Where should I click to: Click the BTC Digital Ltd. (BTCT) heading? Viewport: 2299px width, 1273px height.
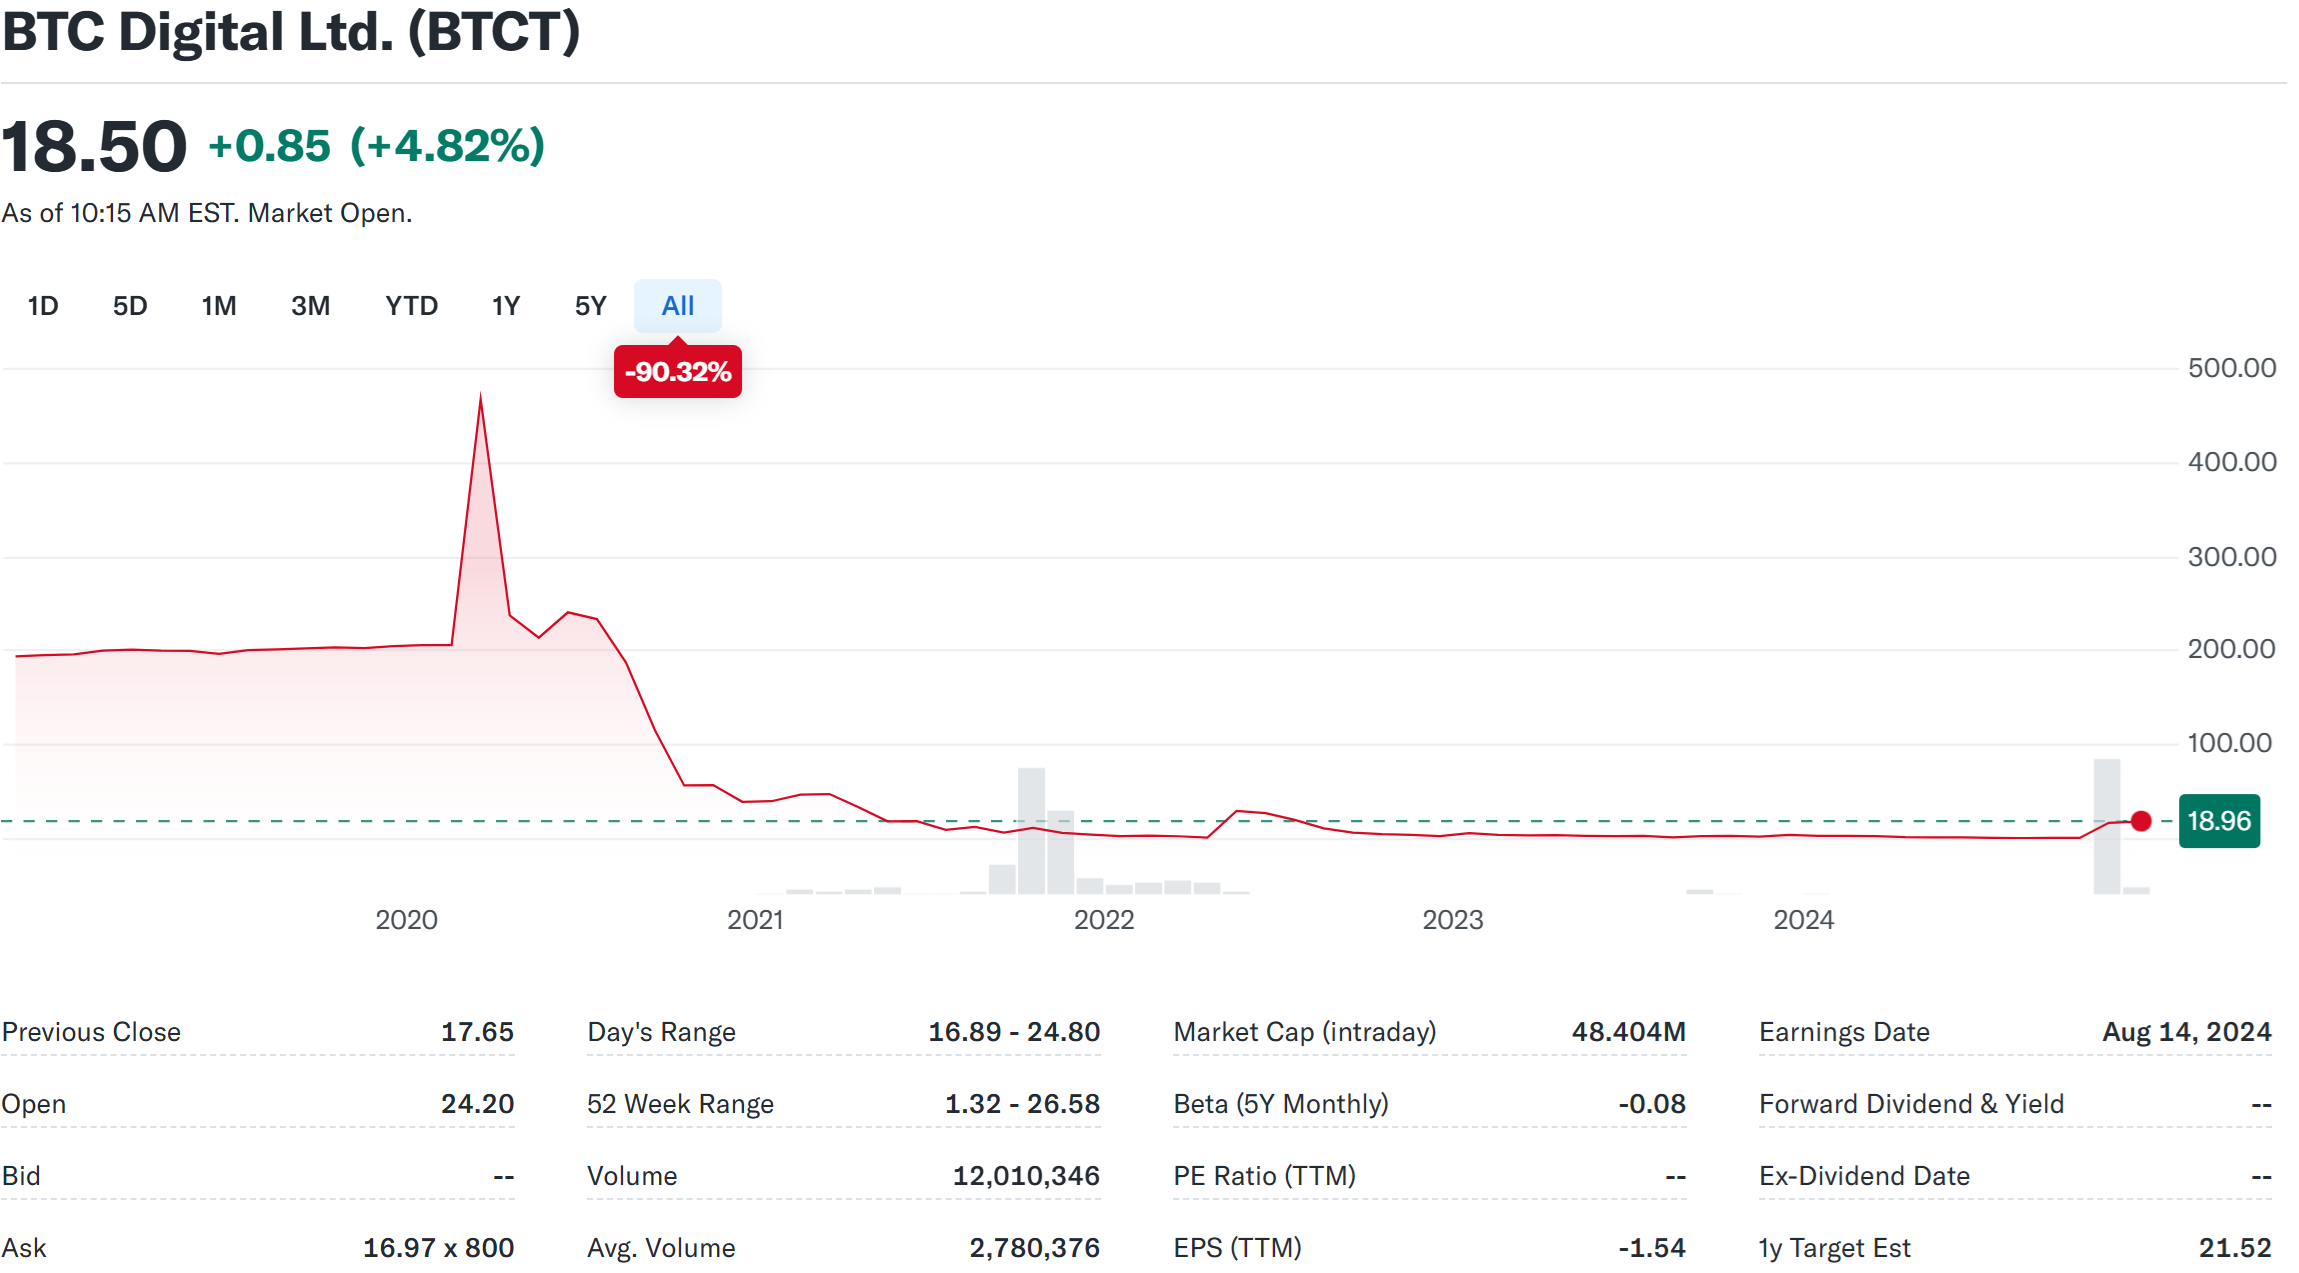(291, 32)
